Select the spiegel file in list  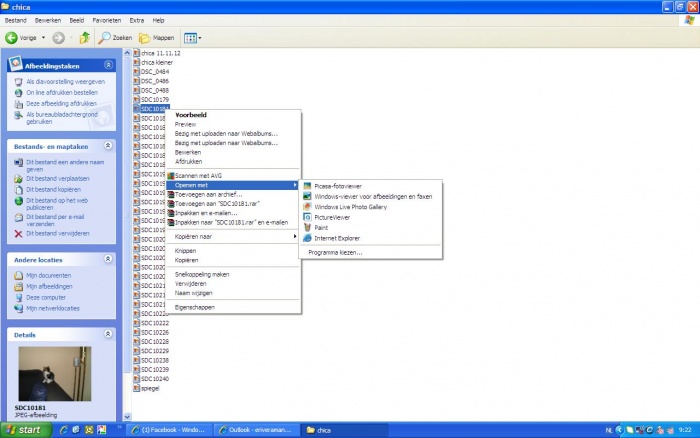(151, 388)
